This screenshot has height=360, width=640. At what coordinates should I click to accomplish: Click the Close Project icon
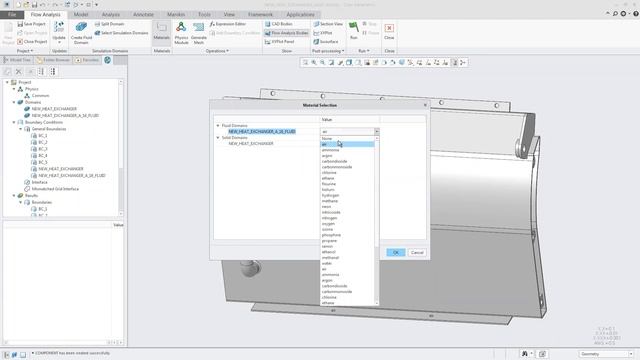coord(20,42)
